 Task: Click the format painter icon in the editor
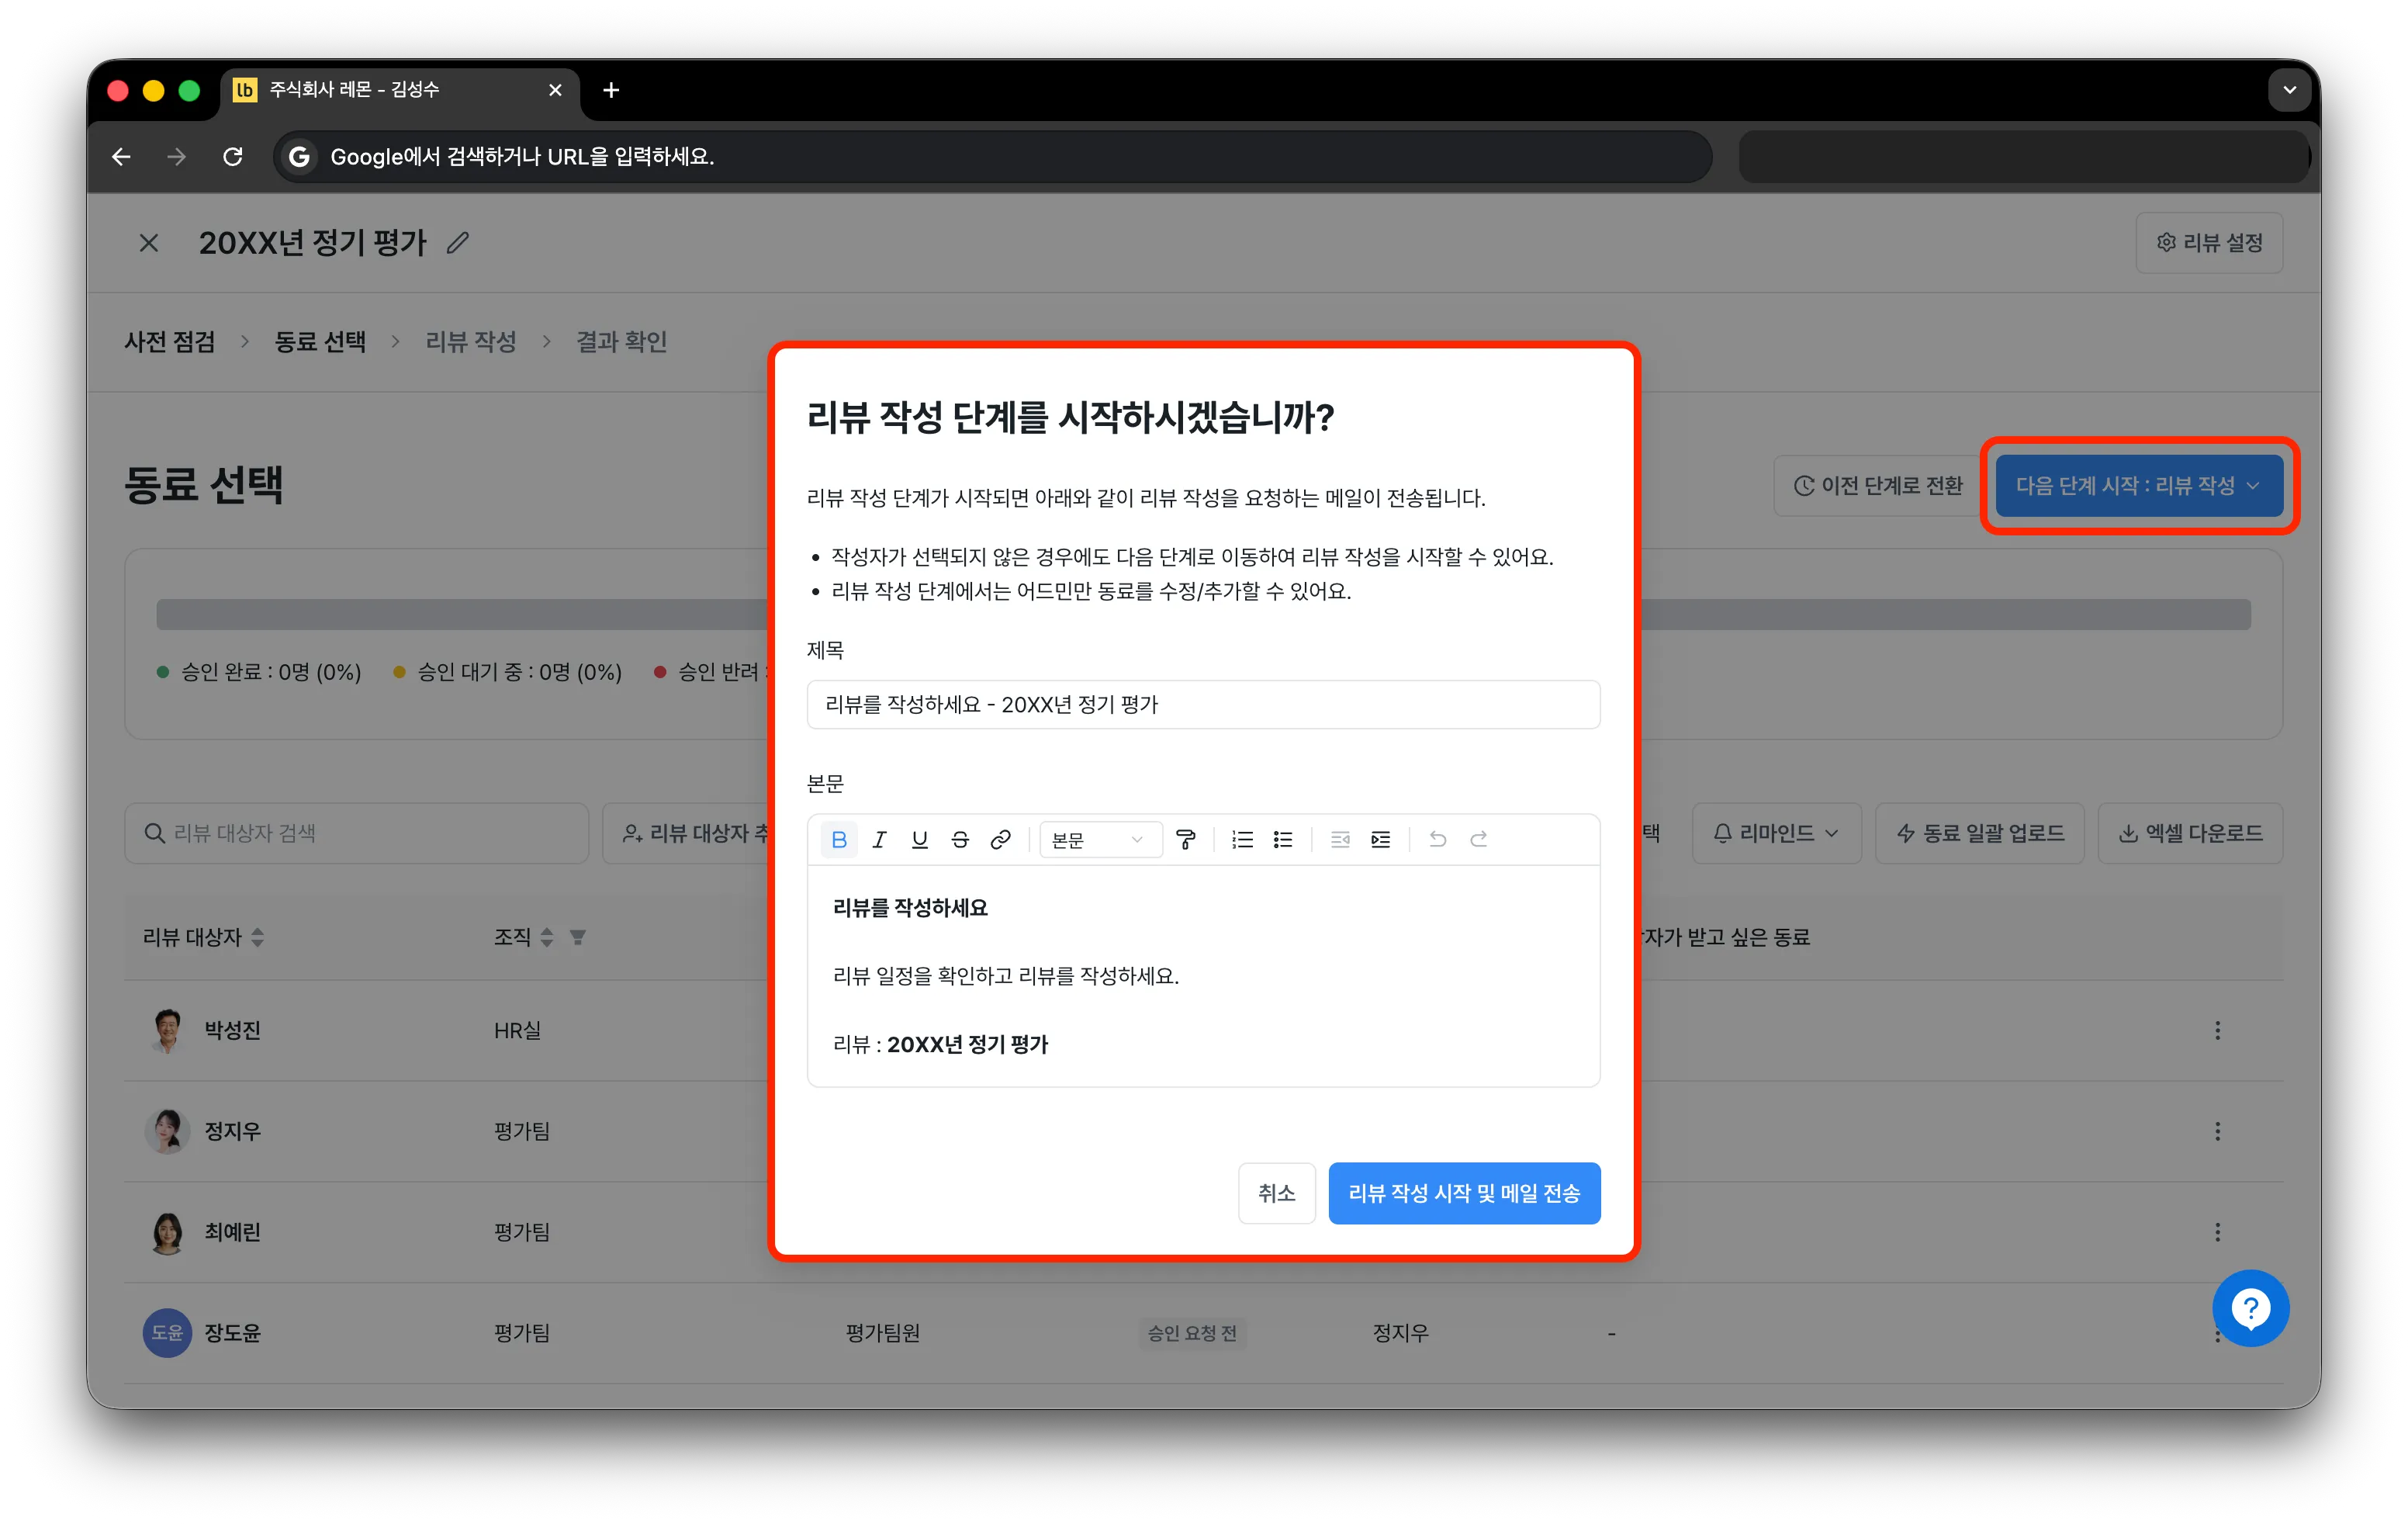[1186, 839]
